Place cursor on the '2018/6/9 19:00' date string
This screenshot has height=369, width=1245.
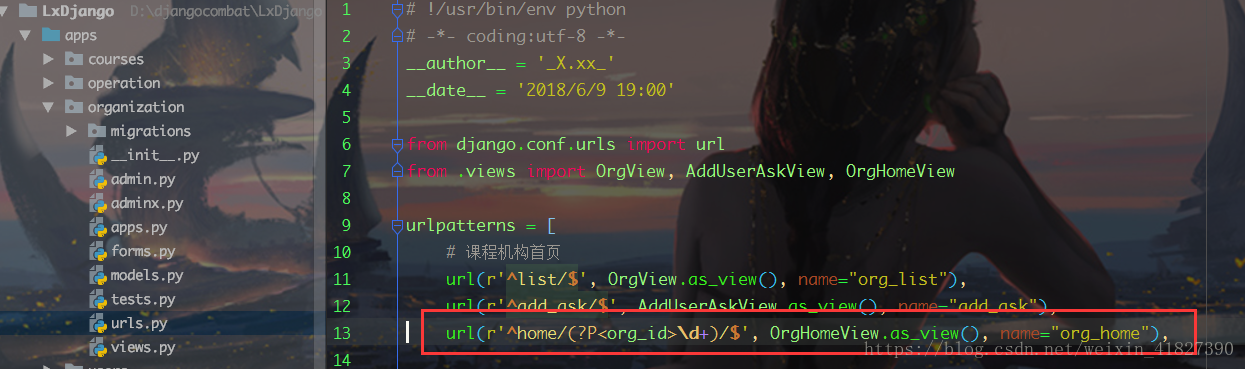596,90
